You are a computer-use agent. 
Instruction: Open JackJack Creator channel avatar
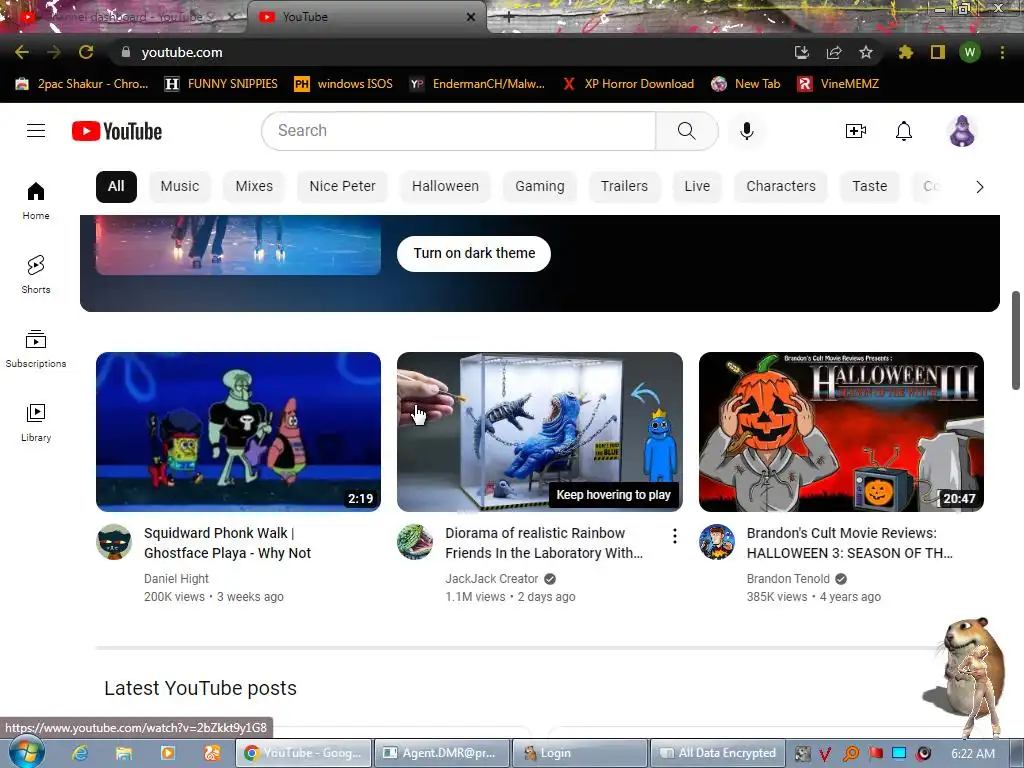click(415, 542)
